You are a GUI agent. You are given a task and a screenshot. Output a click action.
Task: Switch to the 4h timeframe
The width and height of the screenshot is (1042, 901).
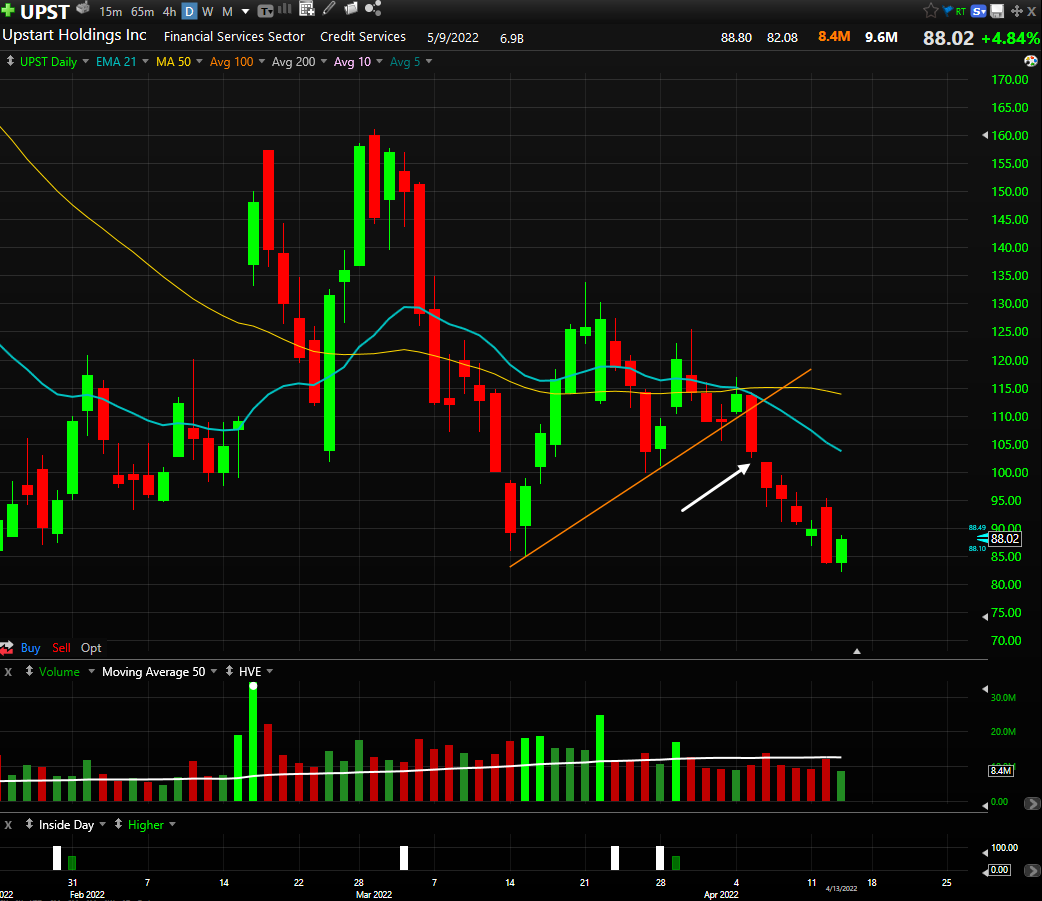pyautogui.click(x=169, y=12)
